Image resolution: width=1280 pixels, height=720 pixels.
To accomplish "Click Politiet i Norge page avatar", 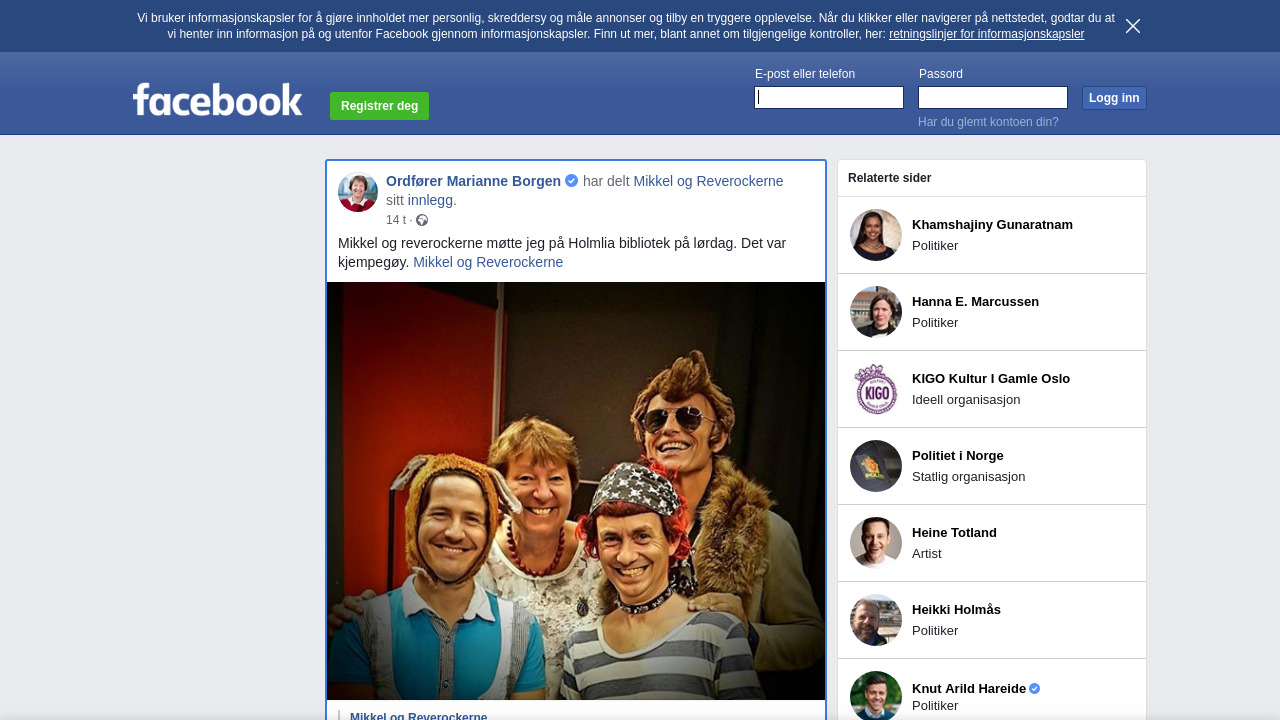I will pyautogui.click(x=876, y=466).
